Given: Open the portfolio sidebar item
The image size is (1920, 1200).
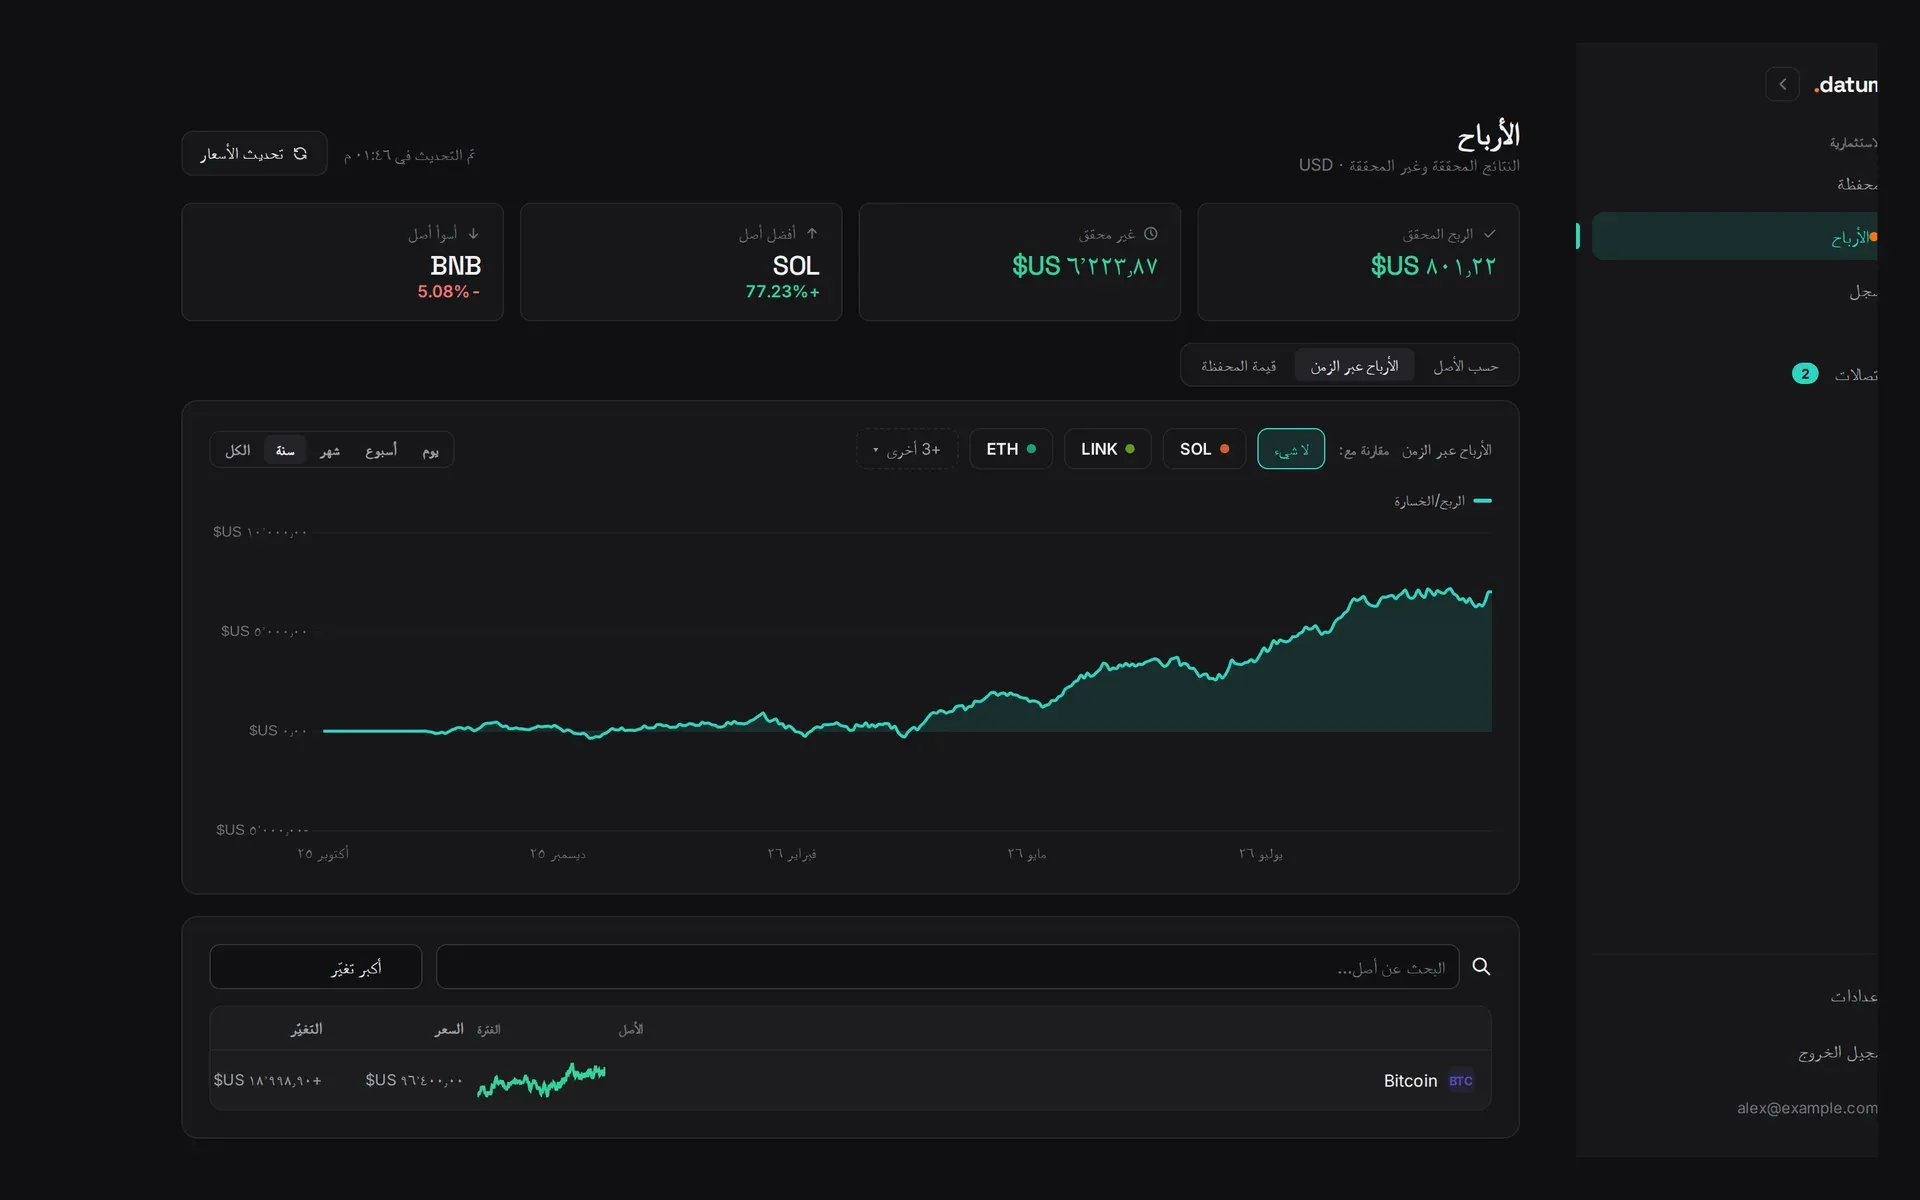Looking at the screenshot, I should tap(1735, 184).
